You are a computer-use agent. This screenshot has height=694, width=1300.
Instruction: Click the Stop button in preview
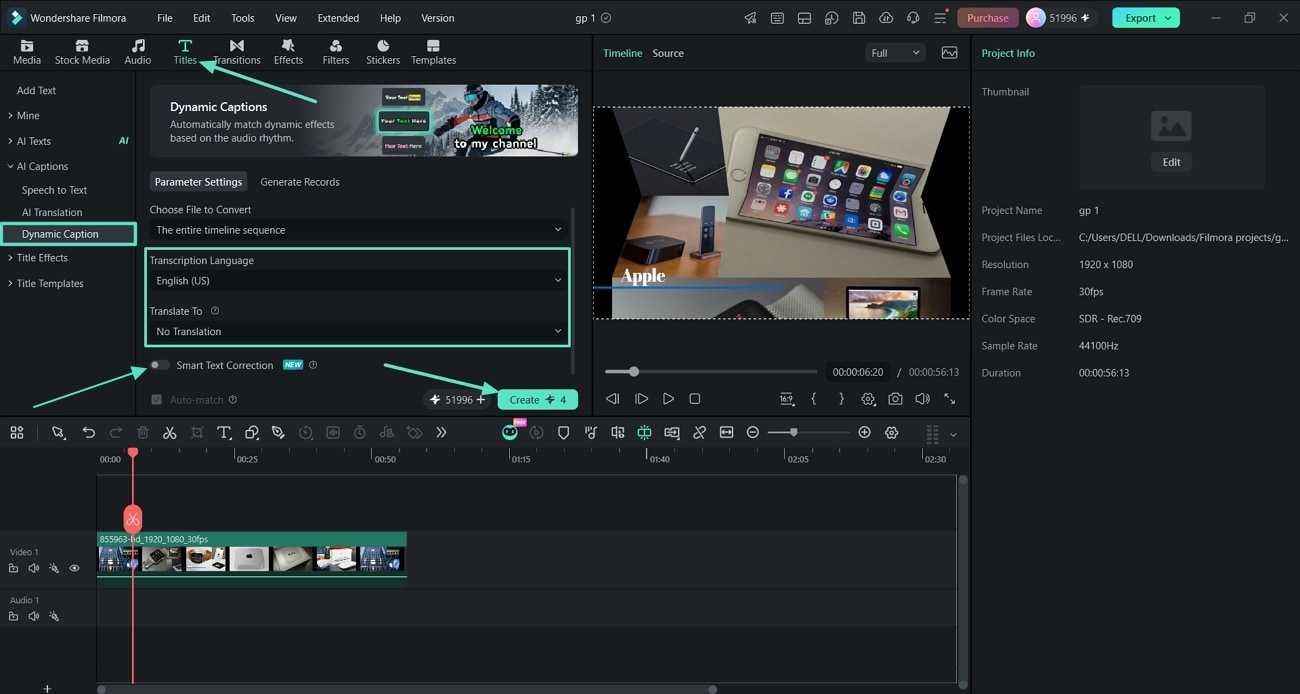(x=695, y=398)
